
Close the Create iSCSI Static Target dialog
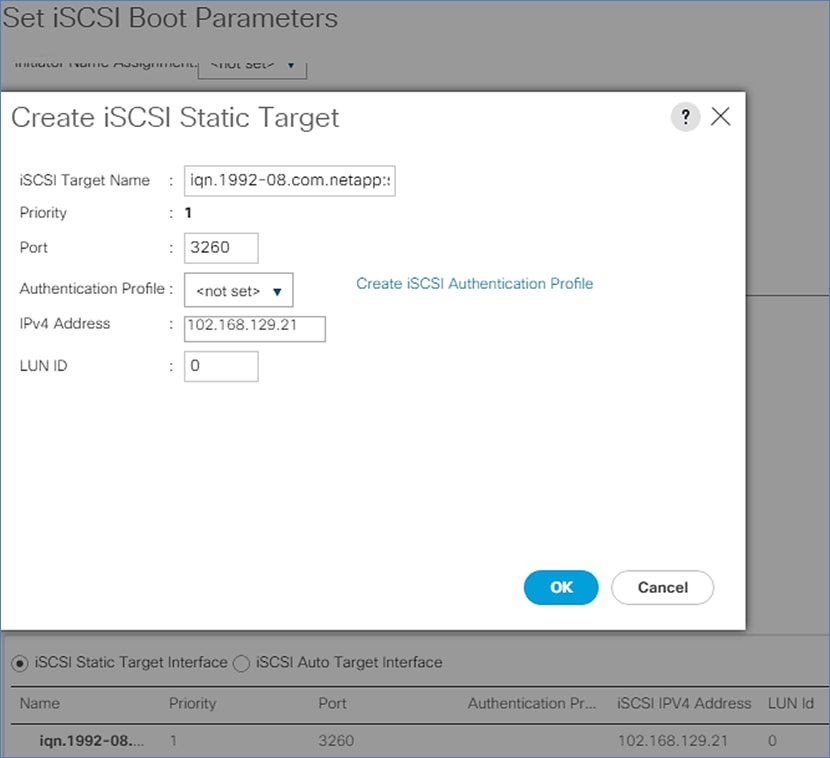click(720, 117)
